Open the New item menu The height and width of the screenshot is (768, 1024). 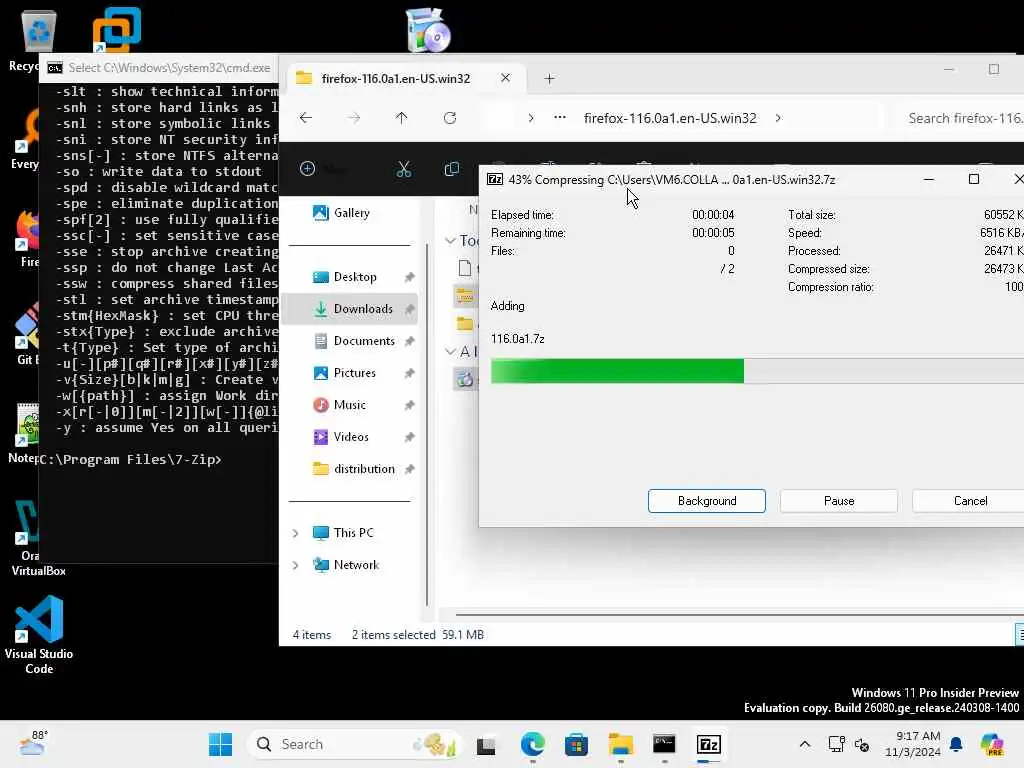pos(324,169)
